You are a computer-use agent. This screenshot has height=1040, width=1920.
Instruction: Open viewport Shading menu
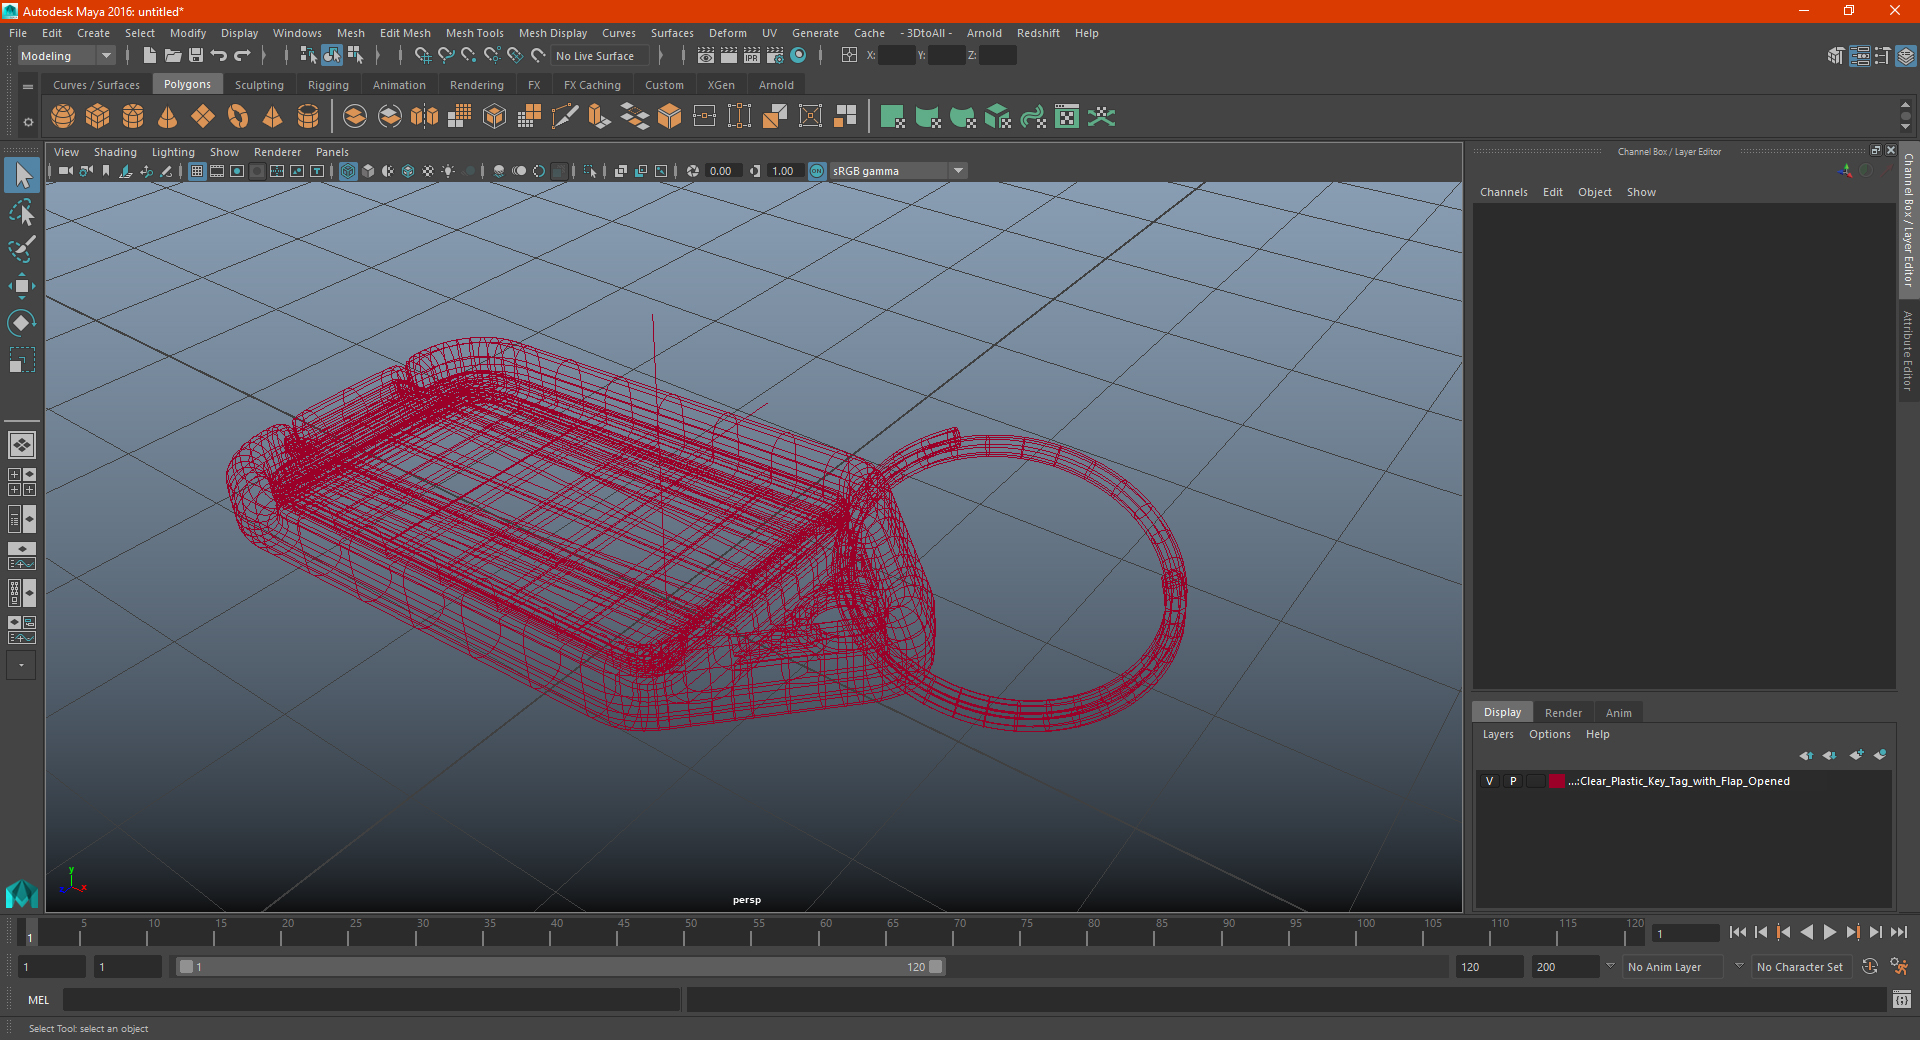[115, 152]
